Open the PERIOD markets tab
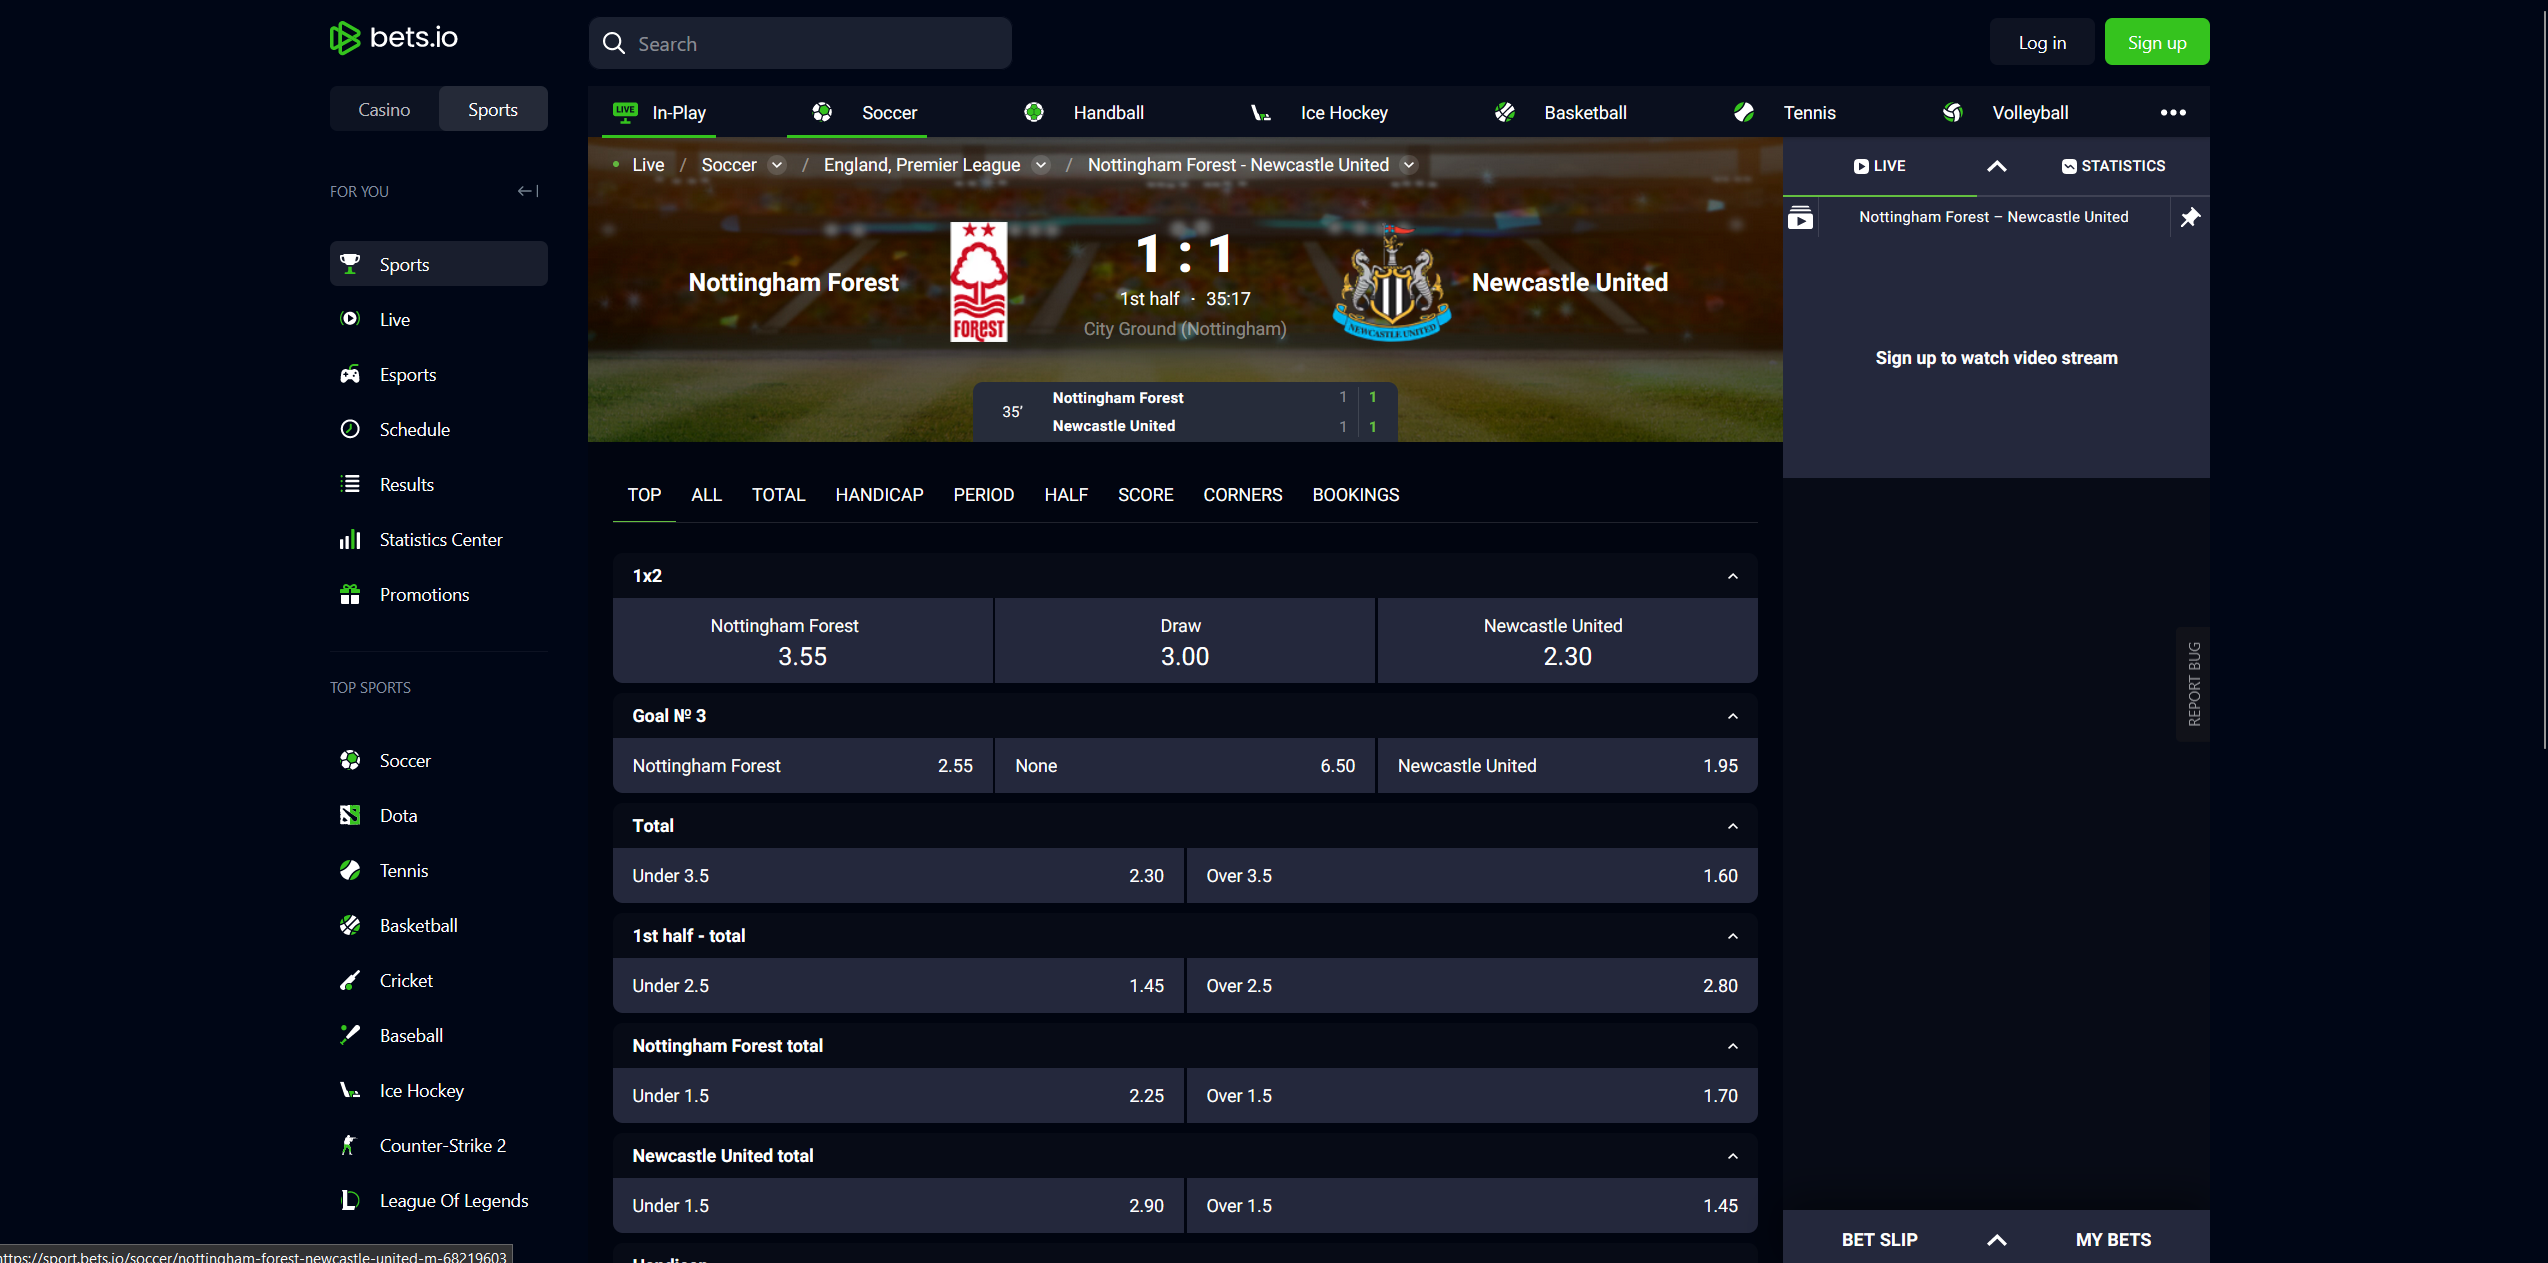This screenshot has width=2548, height=1263. coord(983,495)
